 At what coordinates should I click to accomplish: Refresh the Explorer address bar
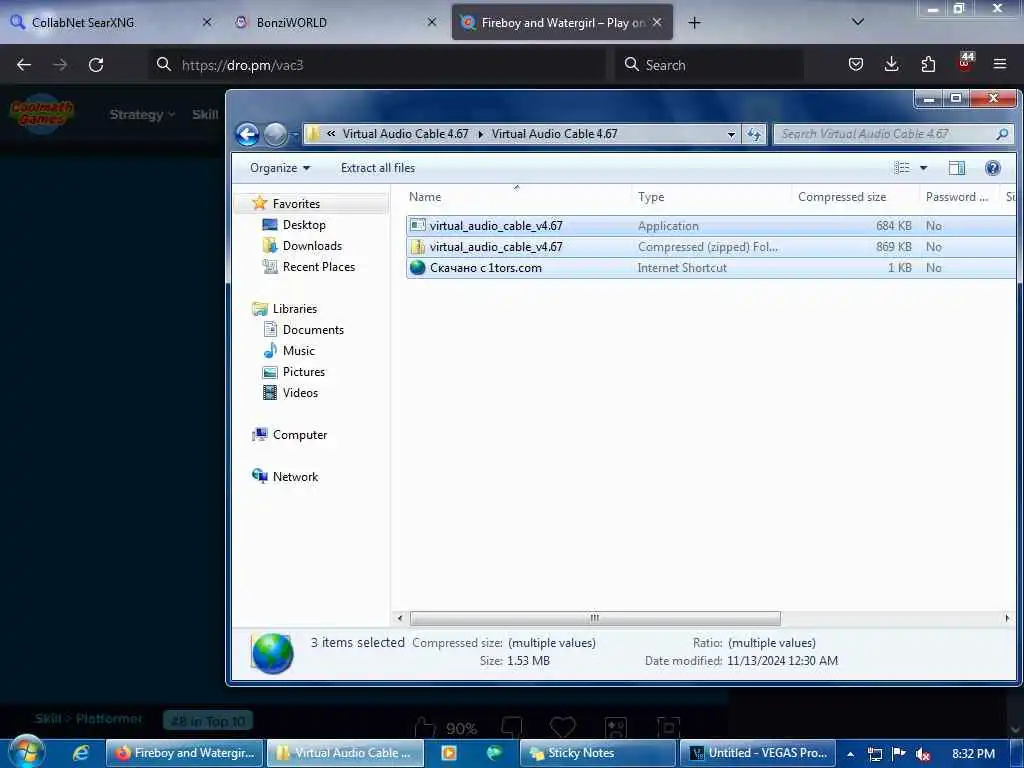pyautogui.click(x=754, y=134)
